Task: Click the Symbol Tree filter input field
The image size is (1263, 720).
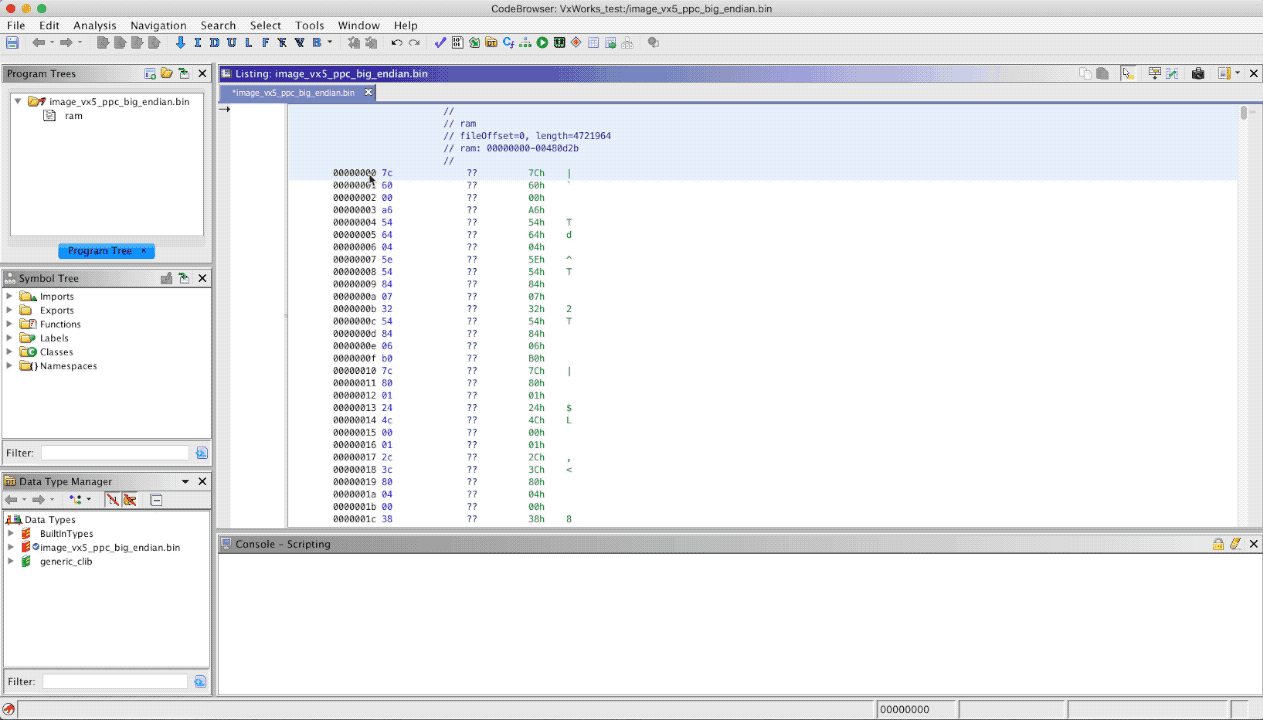Action: point(115,453)
